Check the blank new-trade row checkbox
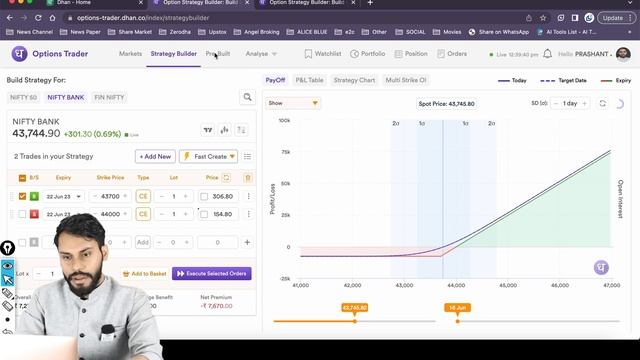Image resolution: width=640 pixels, height=360 pixels. coord(22,242)
